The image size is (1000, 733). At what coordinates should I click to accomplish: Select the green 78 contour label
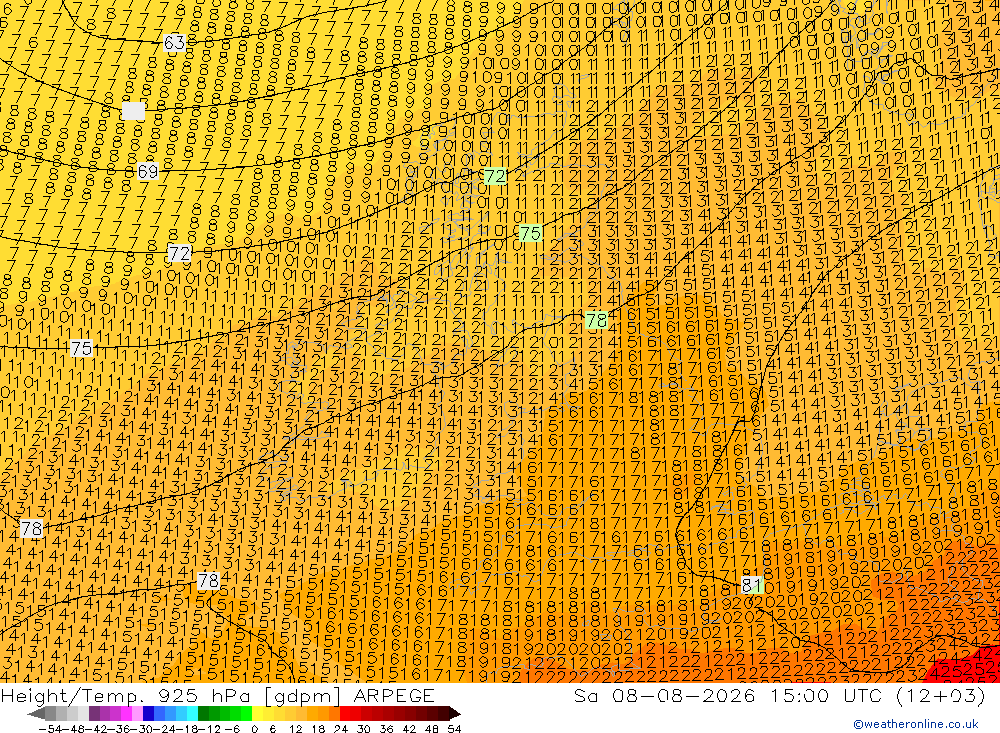596,320
